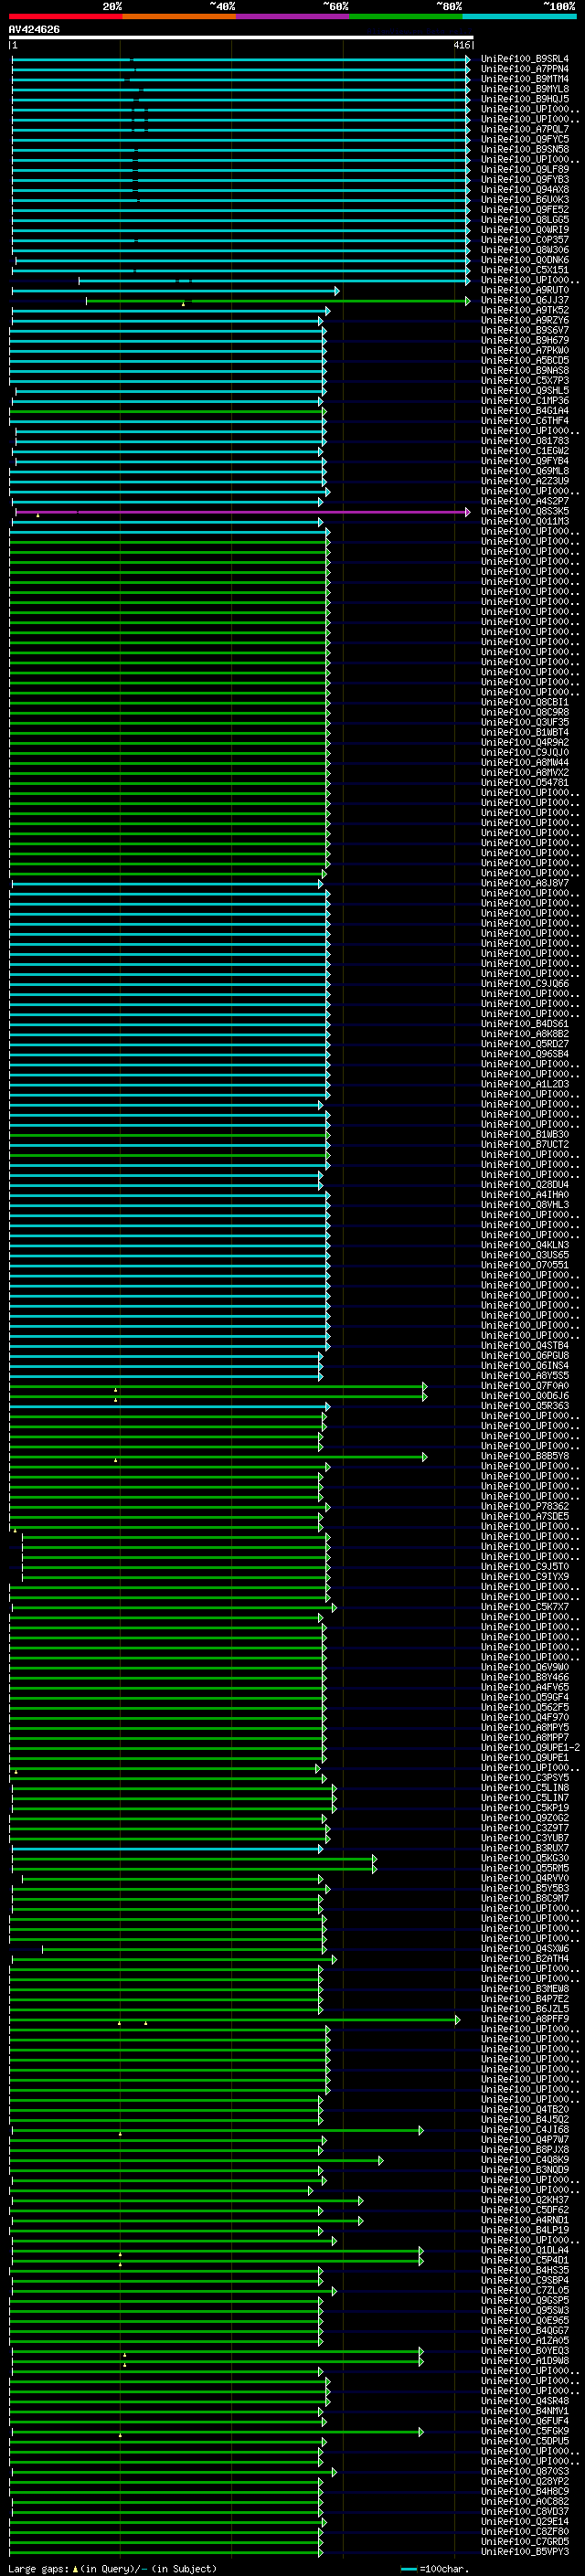The height and width of the screenshot is (2576, 585).
Task: Click hit label UniRef100_Q5KG30
Action: pos(525,1858)
